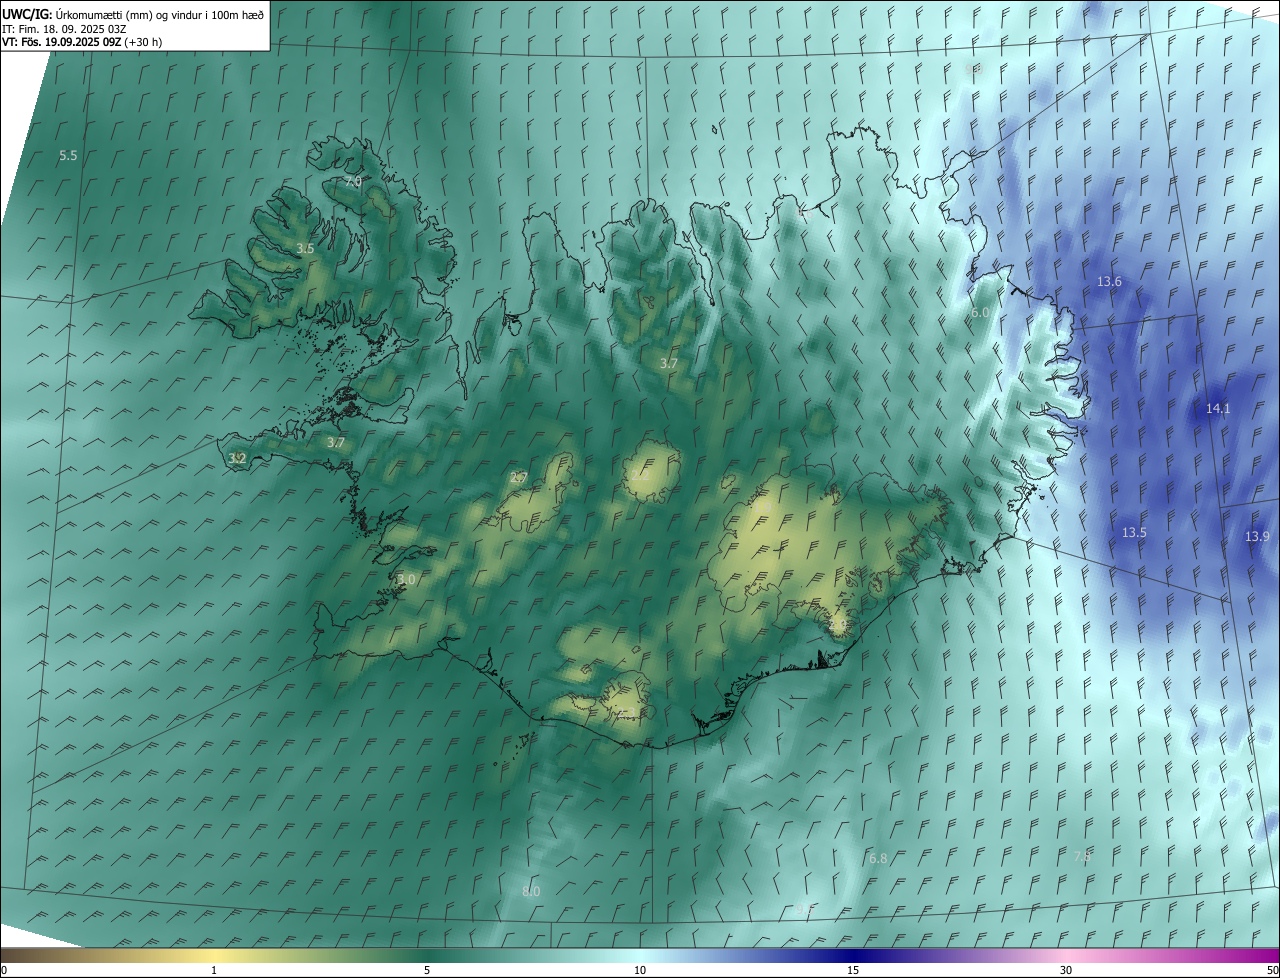Select the 1 tick on the colour scale
This screenshot has width=1280, height=978.
[214, 971]
